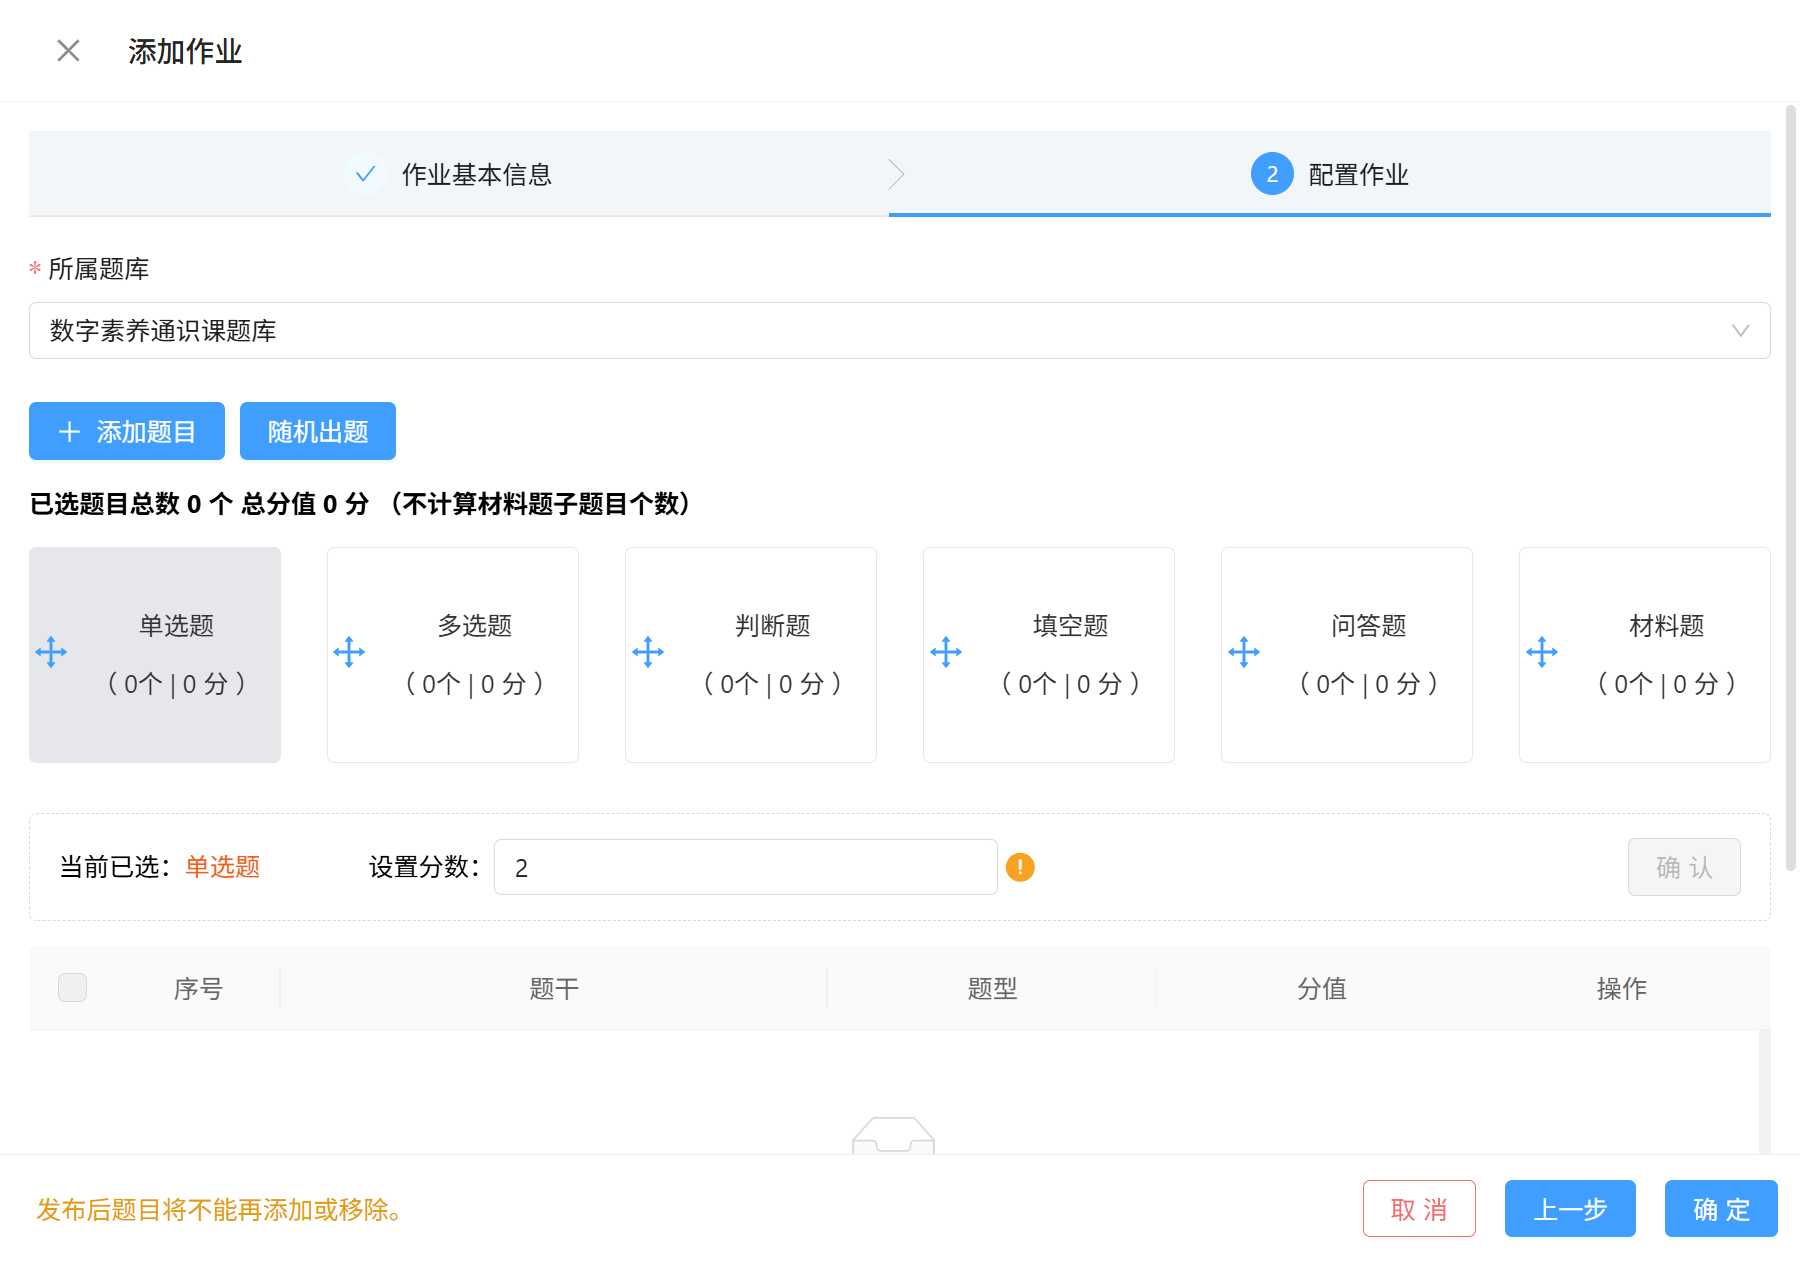
Task: Select the 配置作业 step tab
Action: (x=1330, y=174)
